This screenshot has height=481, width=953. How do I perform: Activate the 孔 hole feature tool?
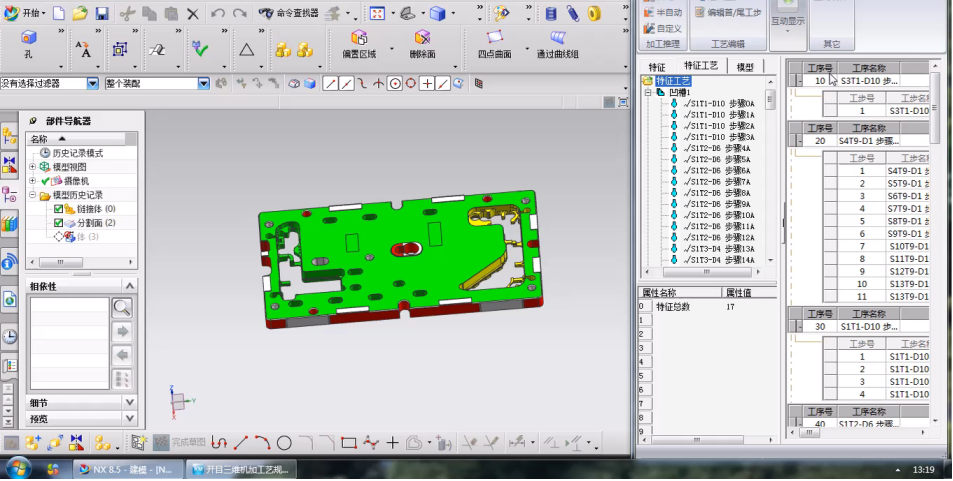point(29,44)
